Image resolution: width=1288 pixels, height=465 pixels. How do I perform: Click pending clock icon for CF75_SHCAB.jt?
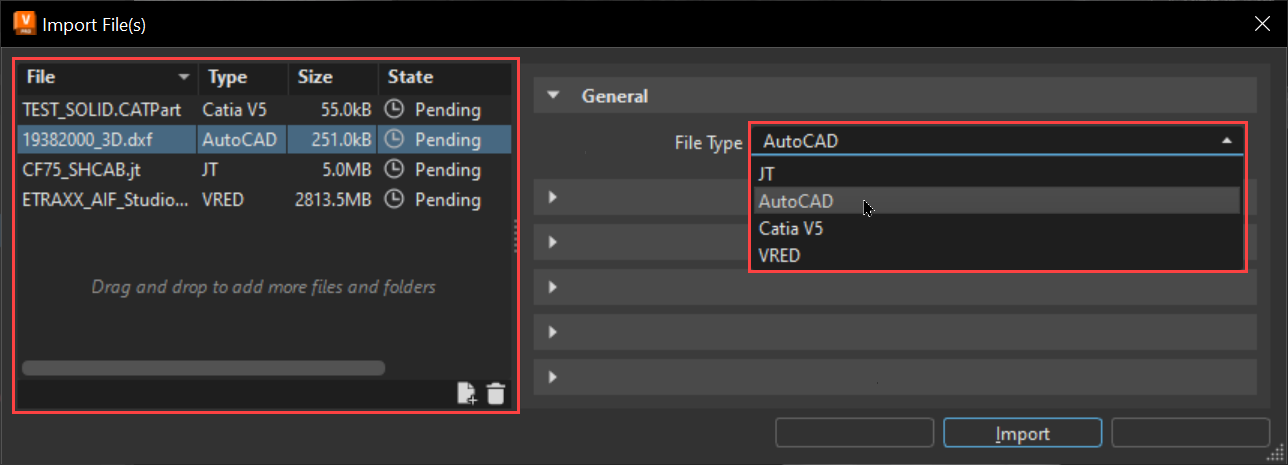pyautogui.click(x=395, y=170)
